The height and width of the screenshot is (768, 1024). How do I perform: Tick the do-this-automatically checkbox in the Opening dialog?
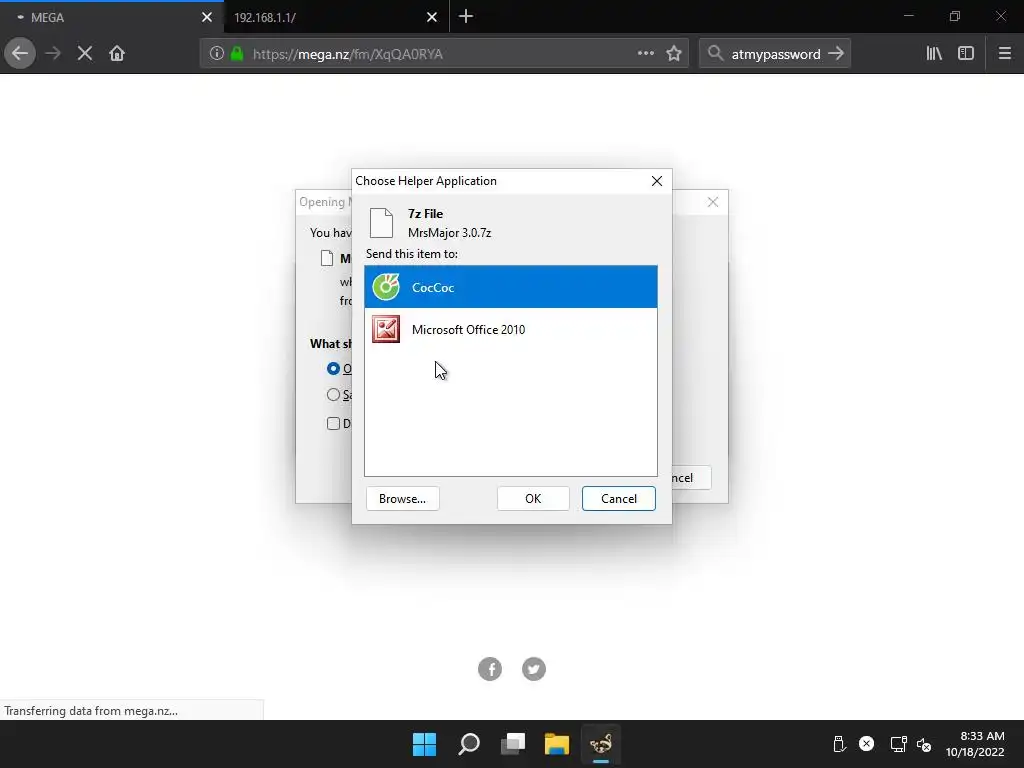pos(333,424)
